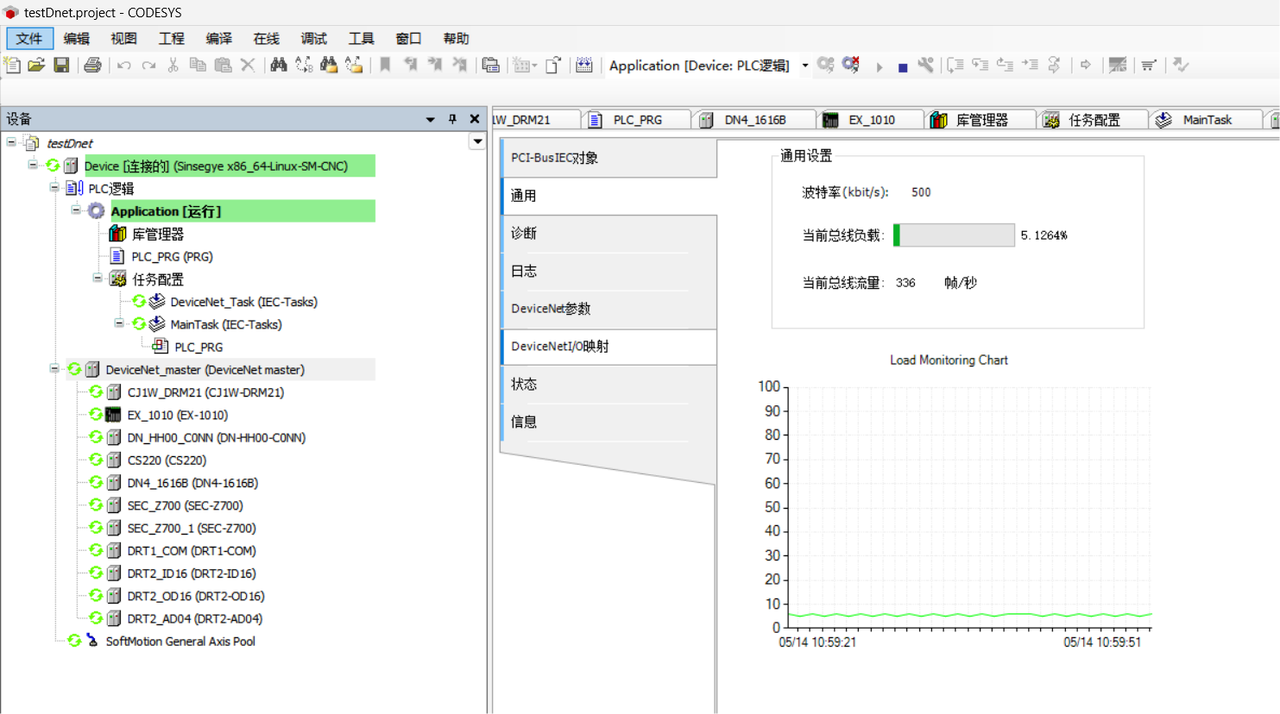
Task: Pin the 设备 panel with pushpin
Action: point(452,119)
